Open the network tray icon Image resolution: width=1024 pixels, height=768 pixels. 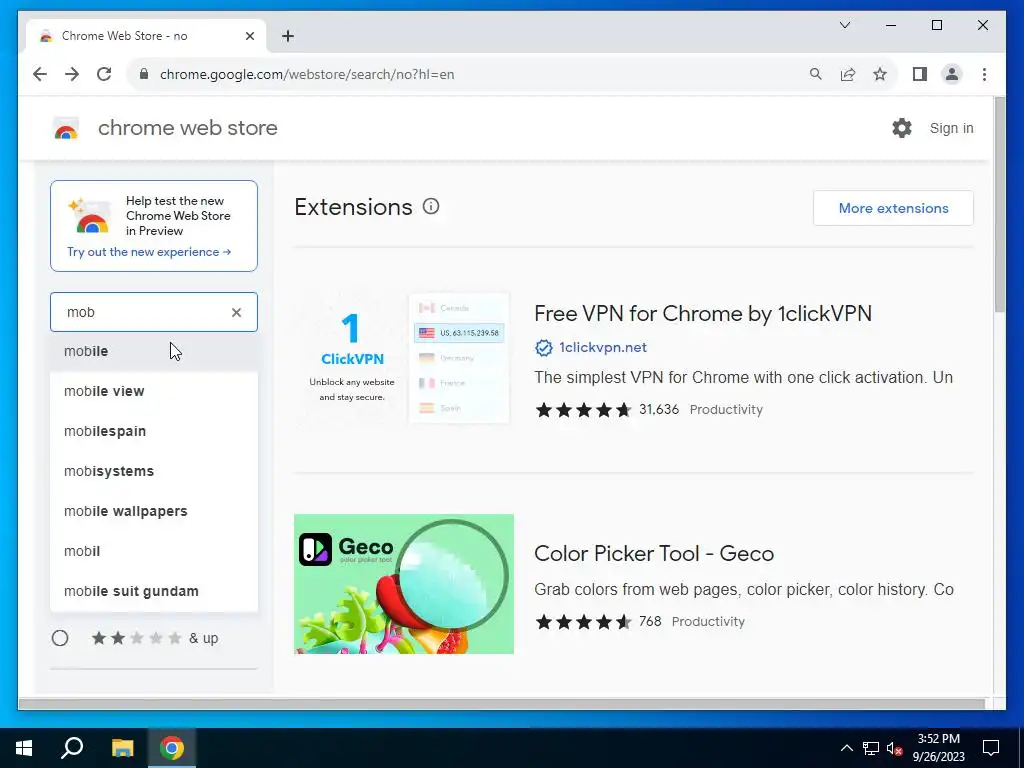point(871,748)
